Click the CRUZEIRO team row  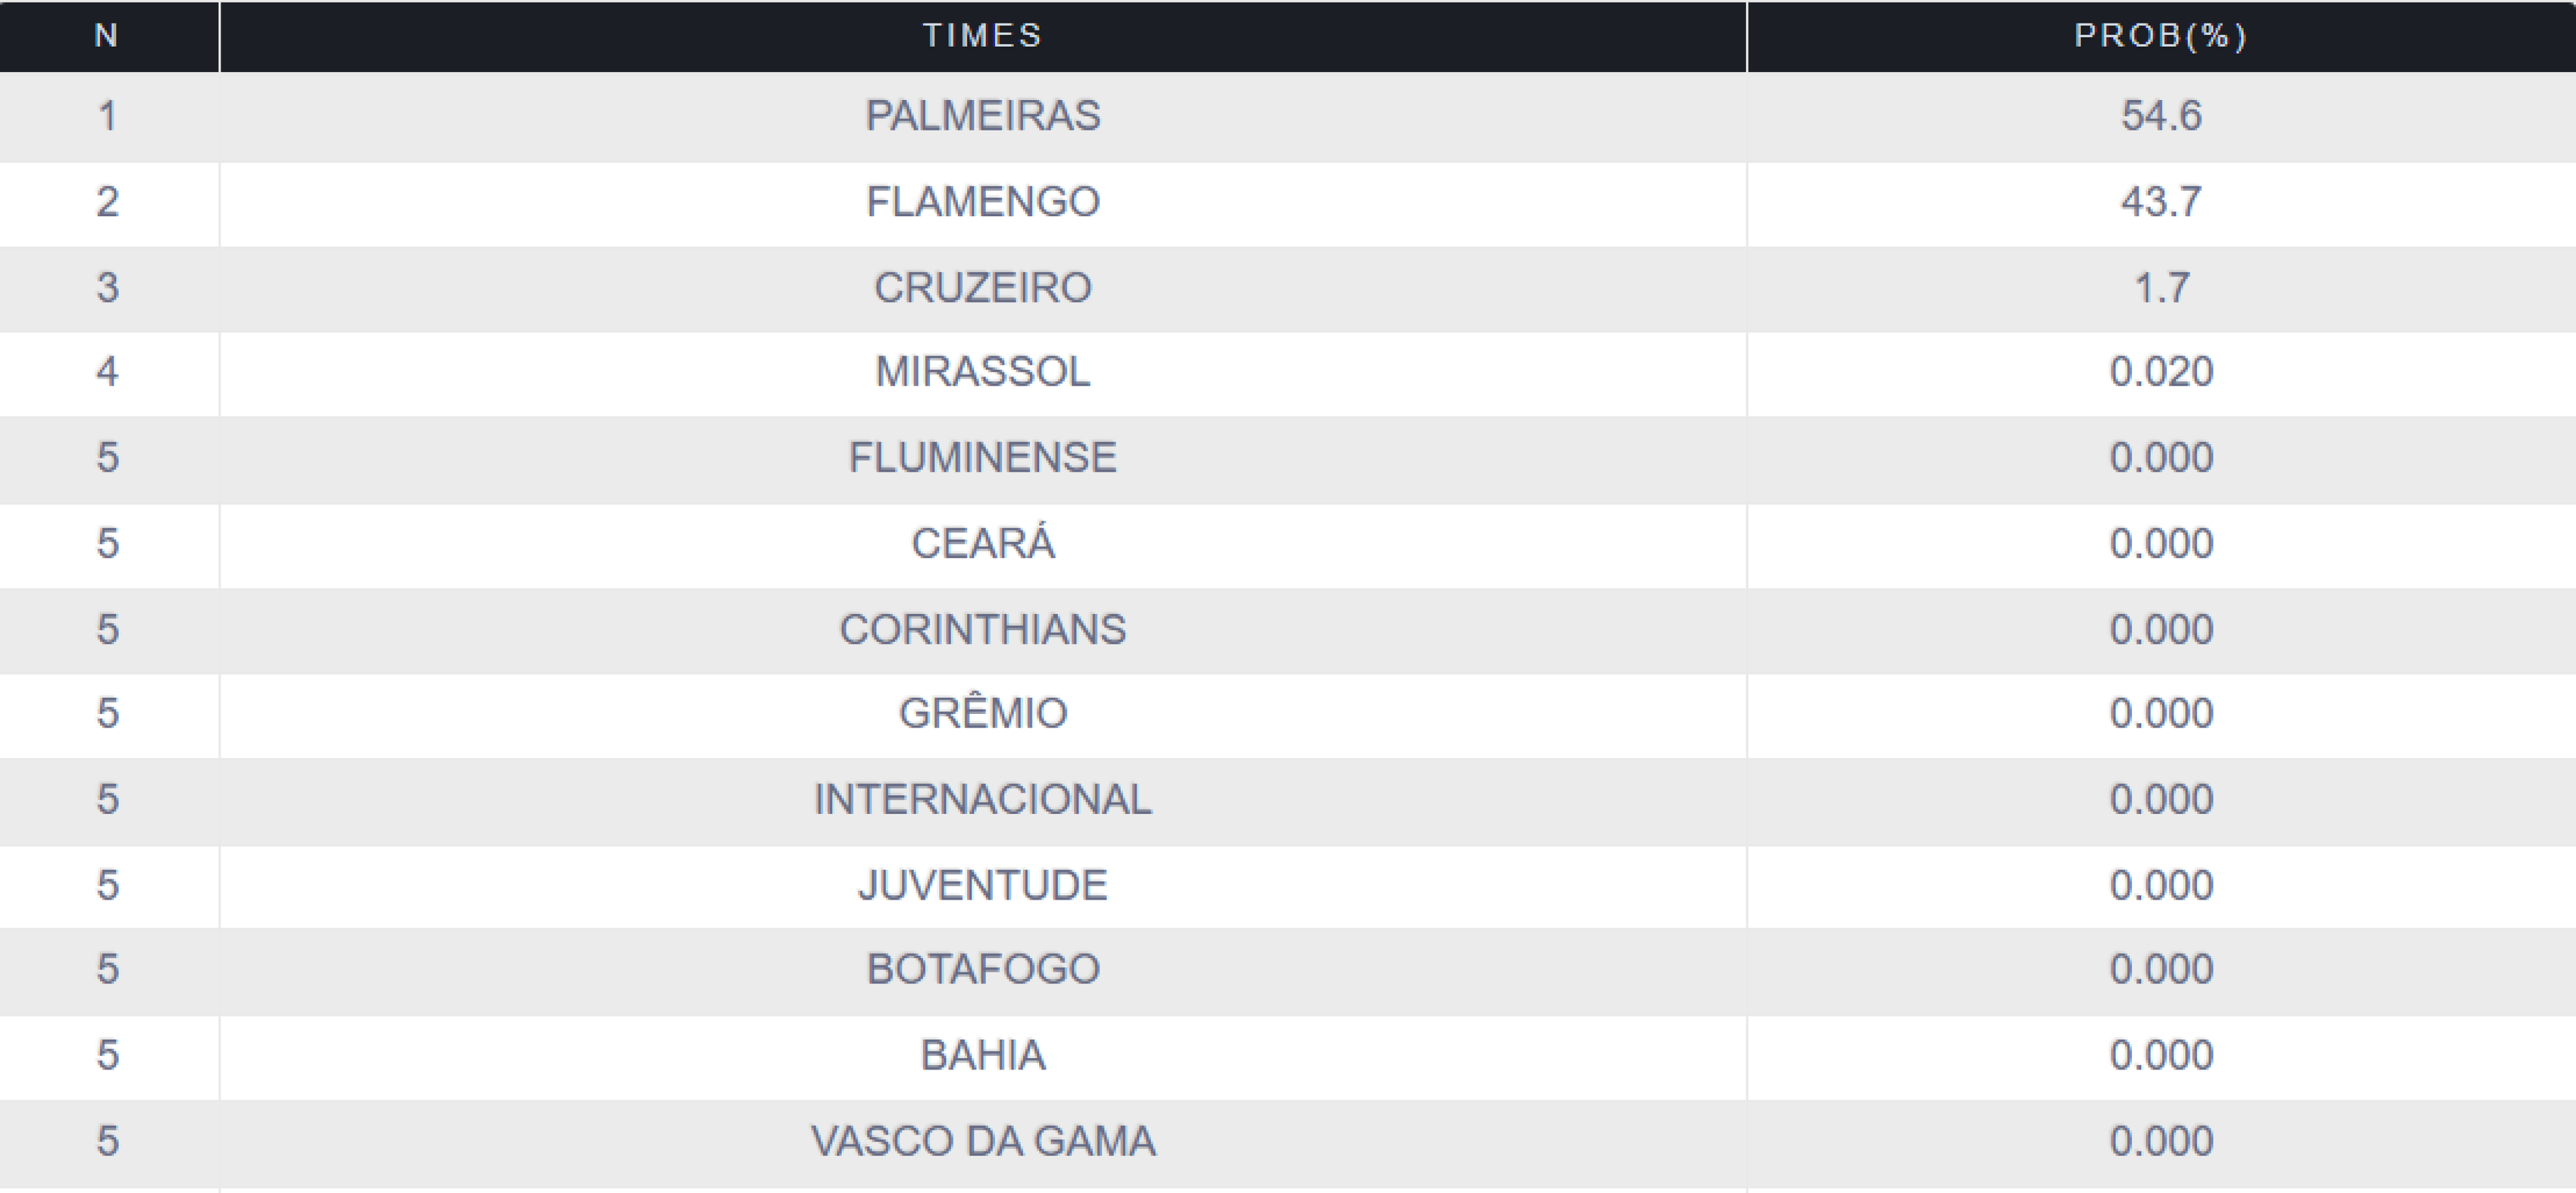(982, 288)
